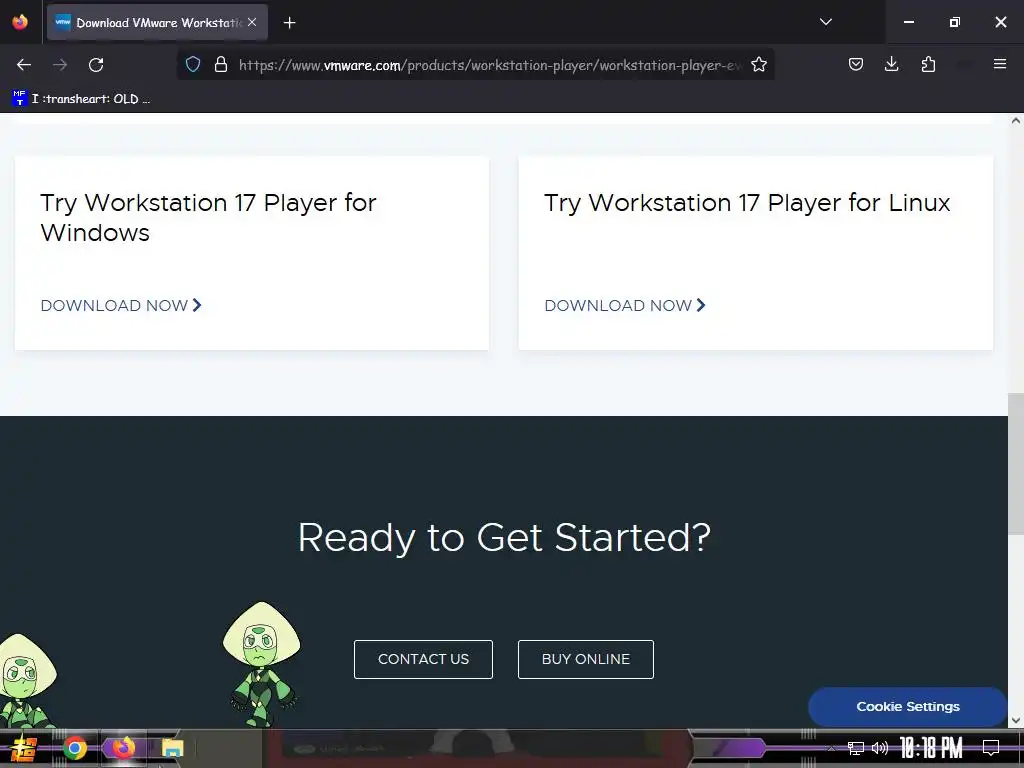Select the Download VMware Workstation tab
Viewport: 1024px width, 768px height.
pyautogui.click(x=157, y=23)
